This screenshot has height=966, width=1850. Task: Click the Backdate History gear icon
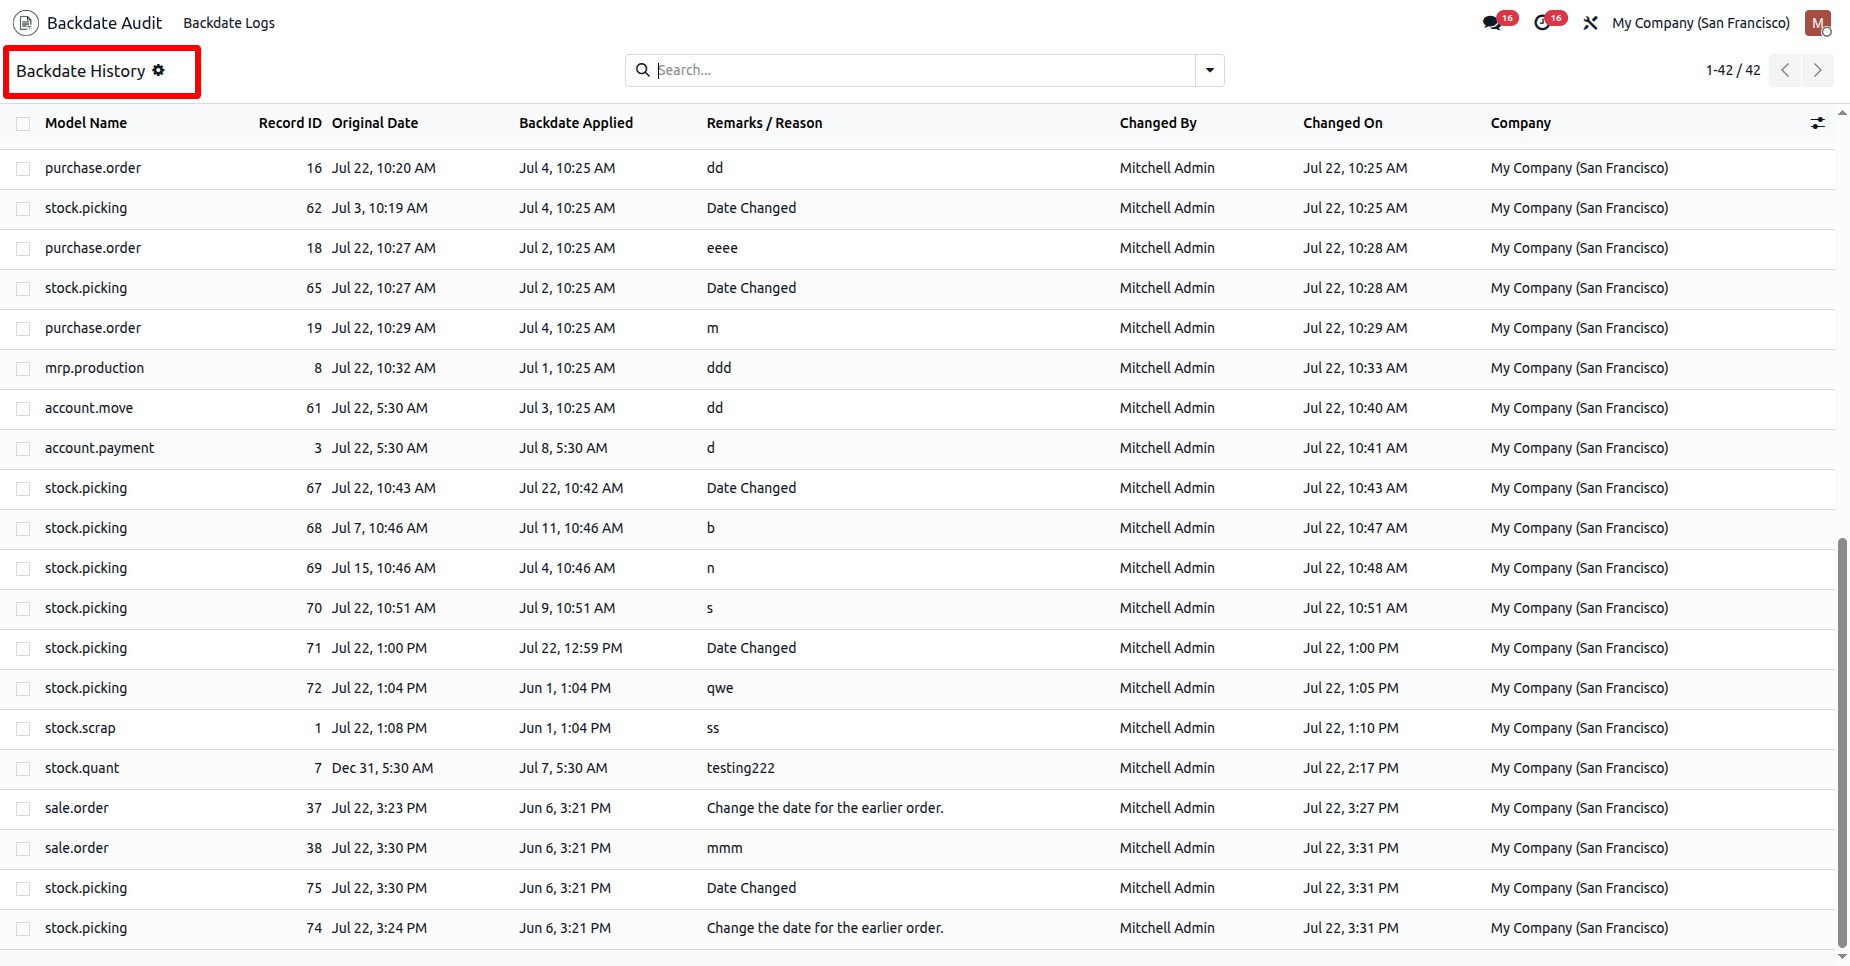pos(158,70)
